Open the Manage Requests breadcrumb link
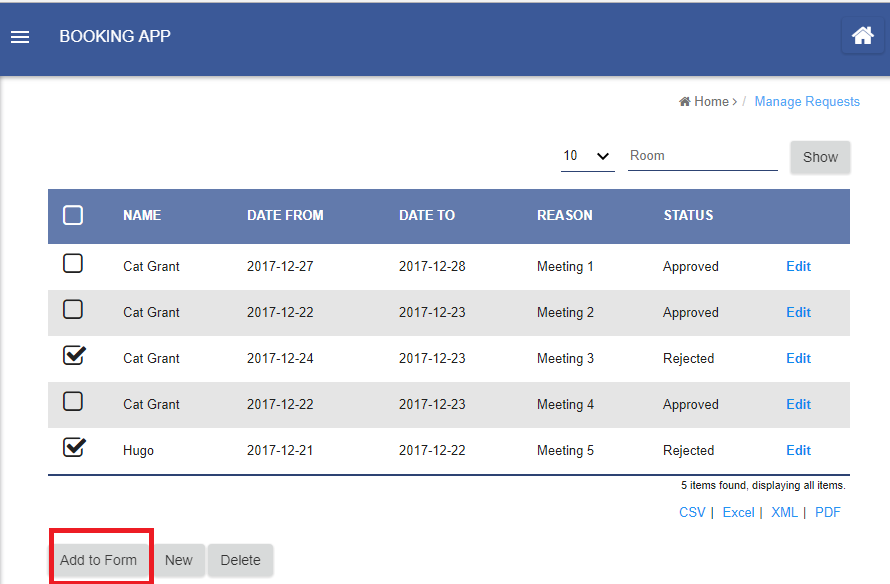The height and width of the screenshot is (584, 890). (x=807, y=101)
